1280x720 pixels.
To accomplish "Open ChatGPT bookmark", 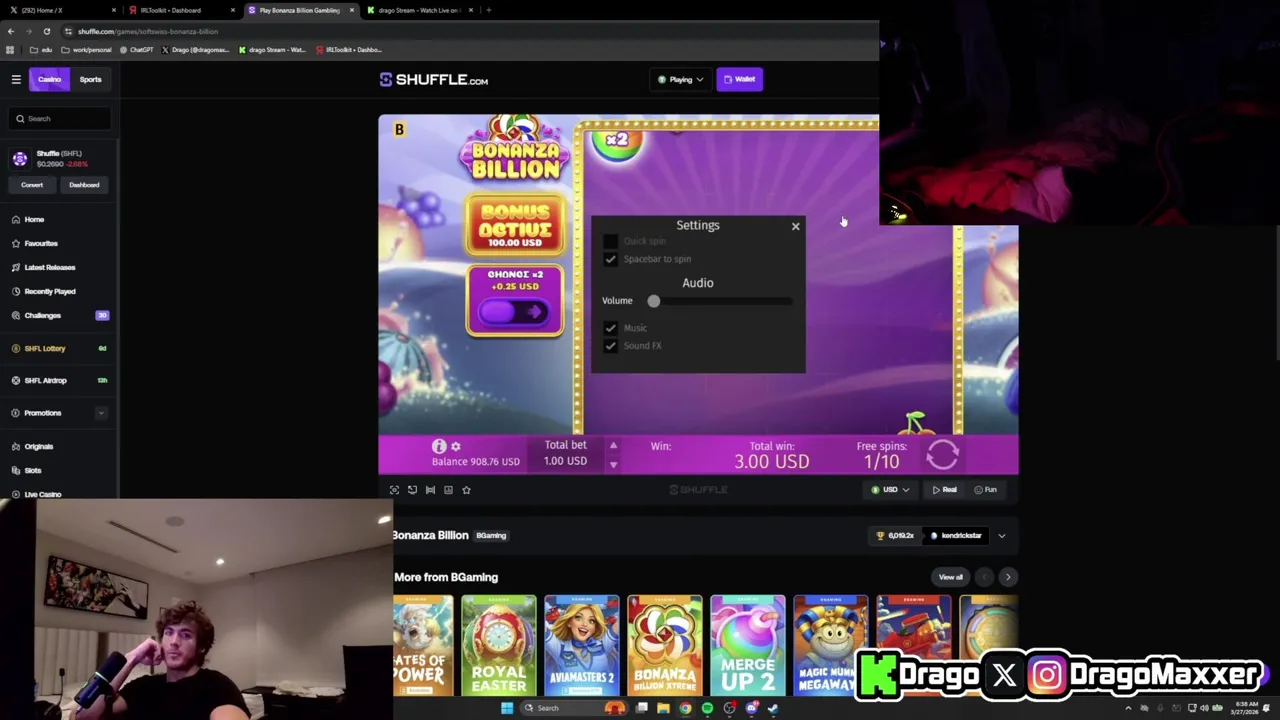I will pos(137,49).
